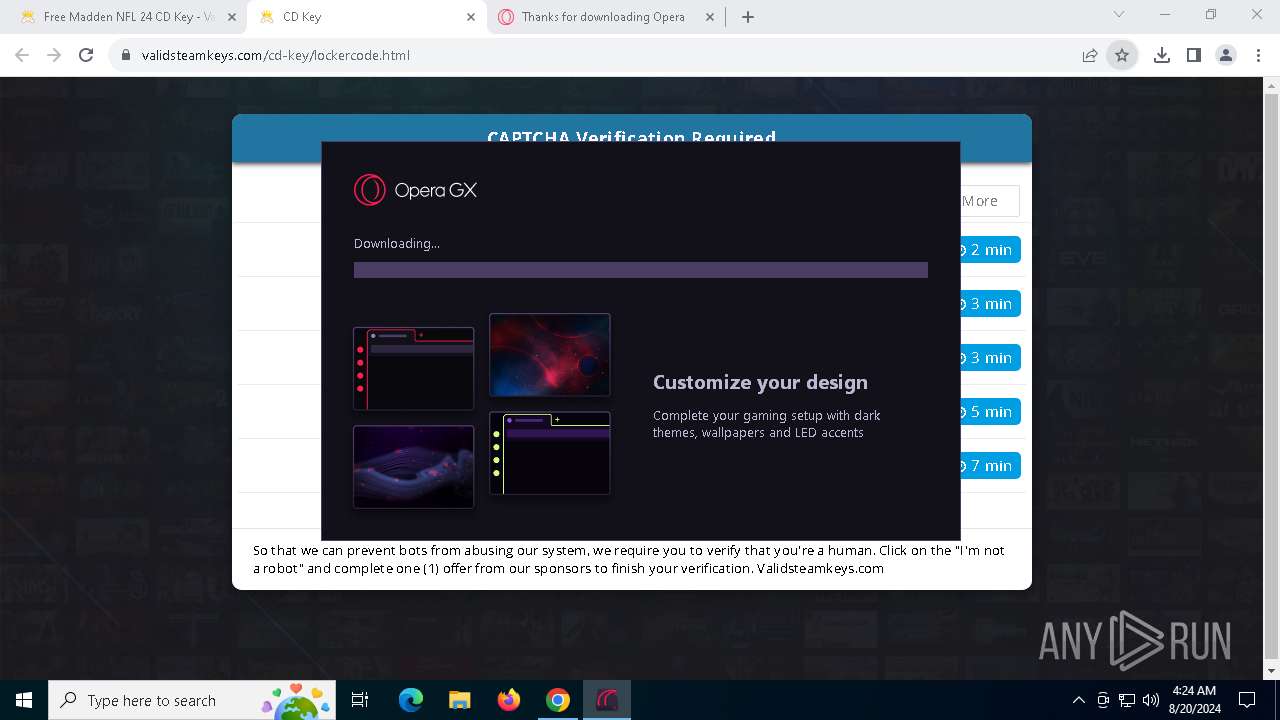Open the Windows Start menu

(24, 700)
